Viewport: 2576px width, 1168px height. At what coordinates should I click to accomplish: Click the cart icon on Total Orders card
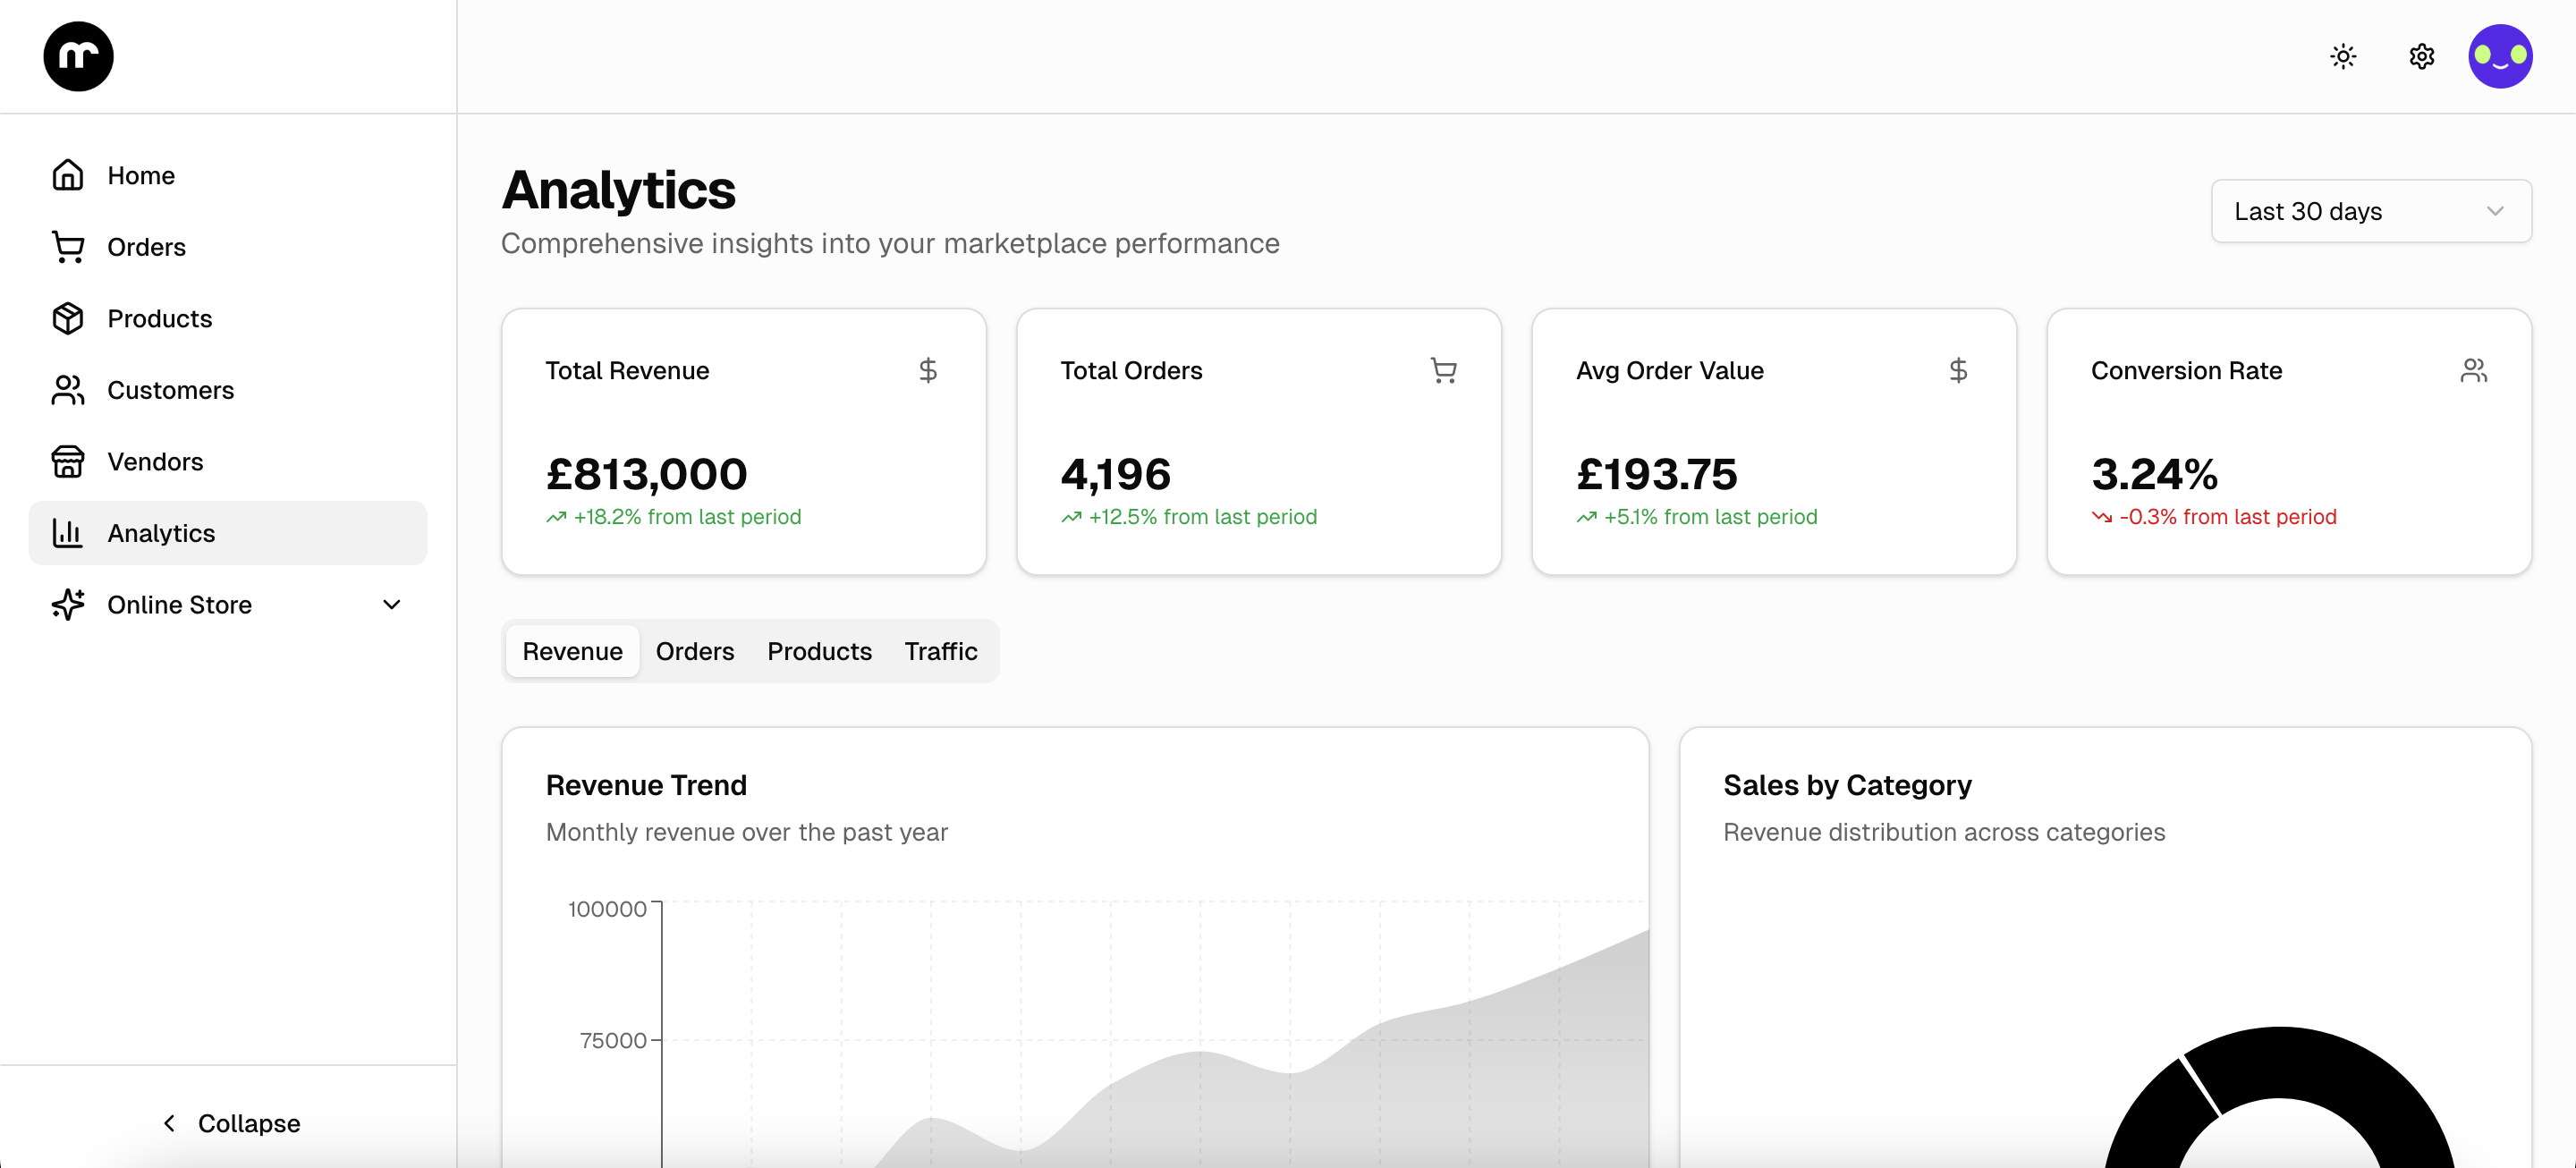pyautogui.click(x=1444, y=370)
